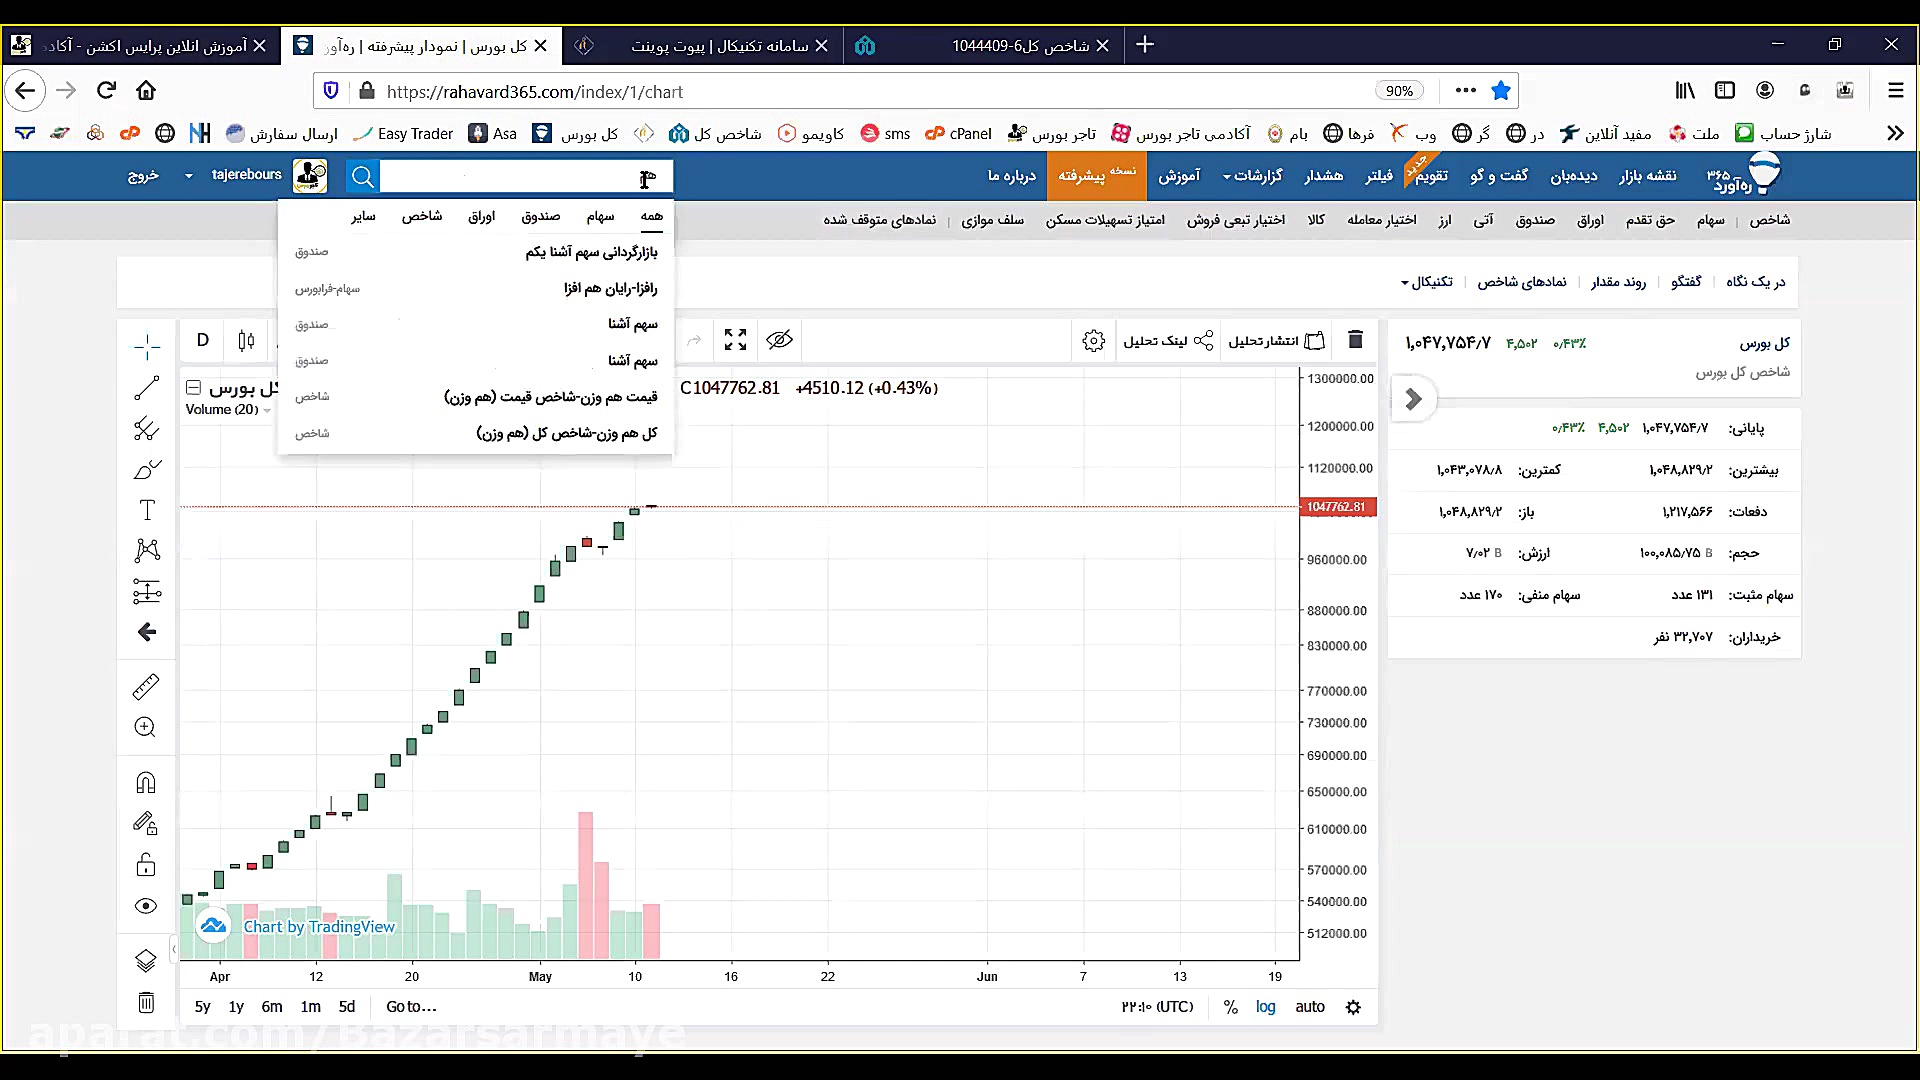Viewport: 1920px width, 1080px height.
Task: Select the text annotation tool
Action: pos(146,510)
